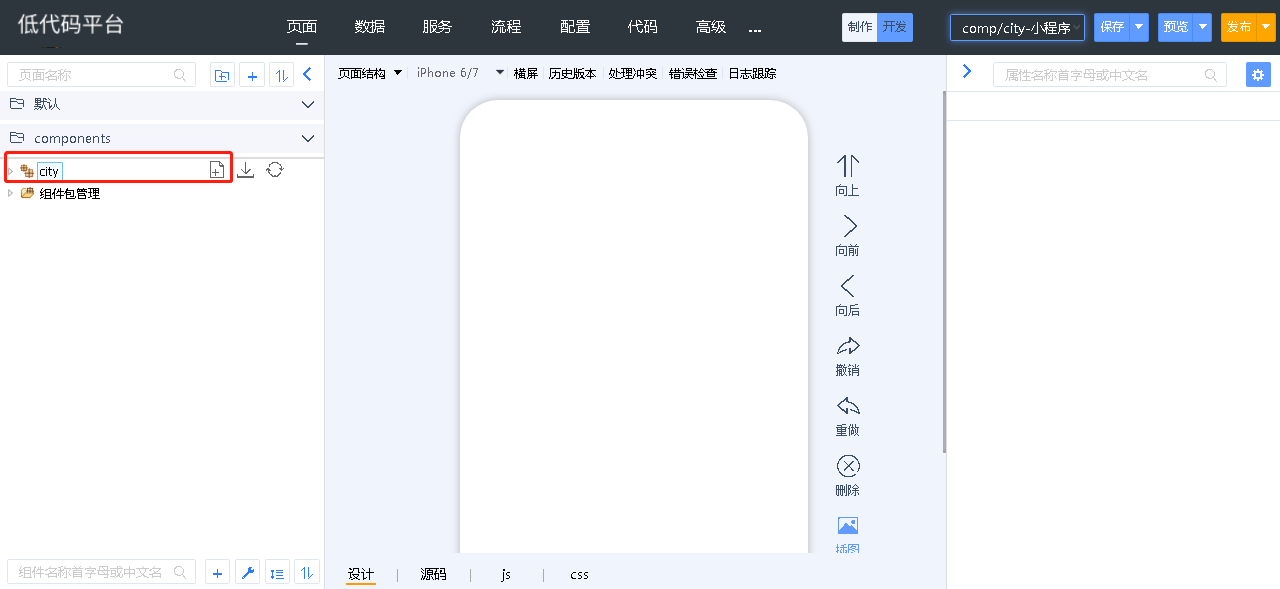This screenshot has height=589, width=1280.
Task: Switch to the 源码 tab
Action: coord(433,574)
